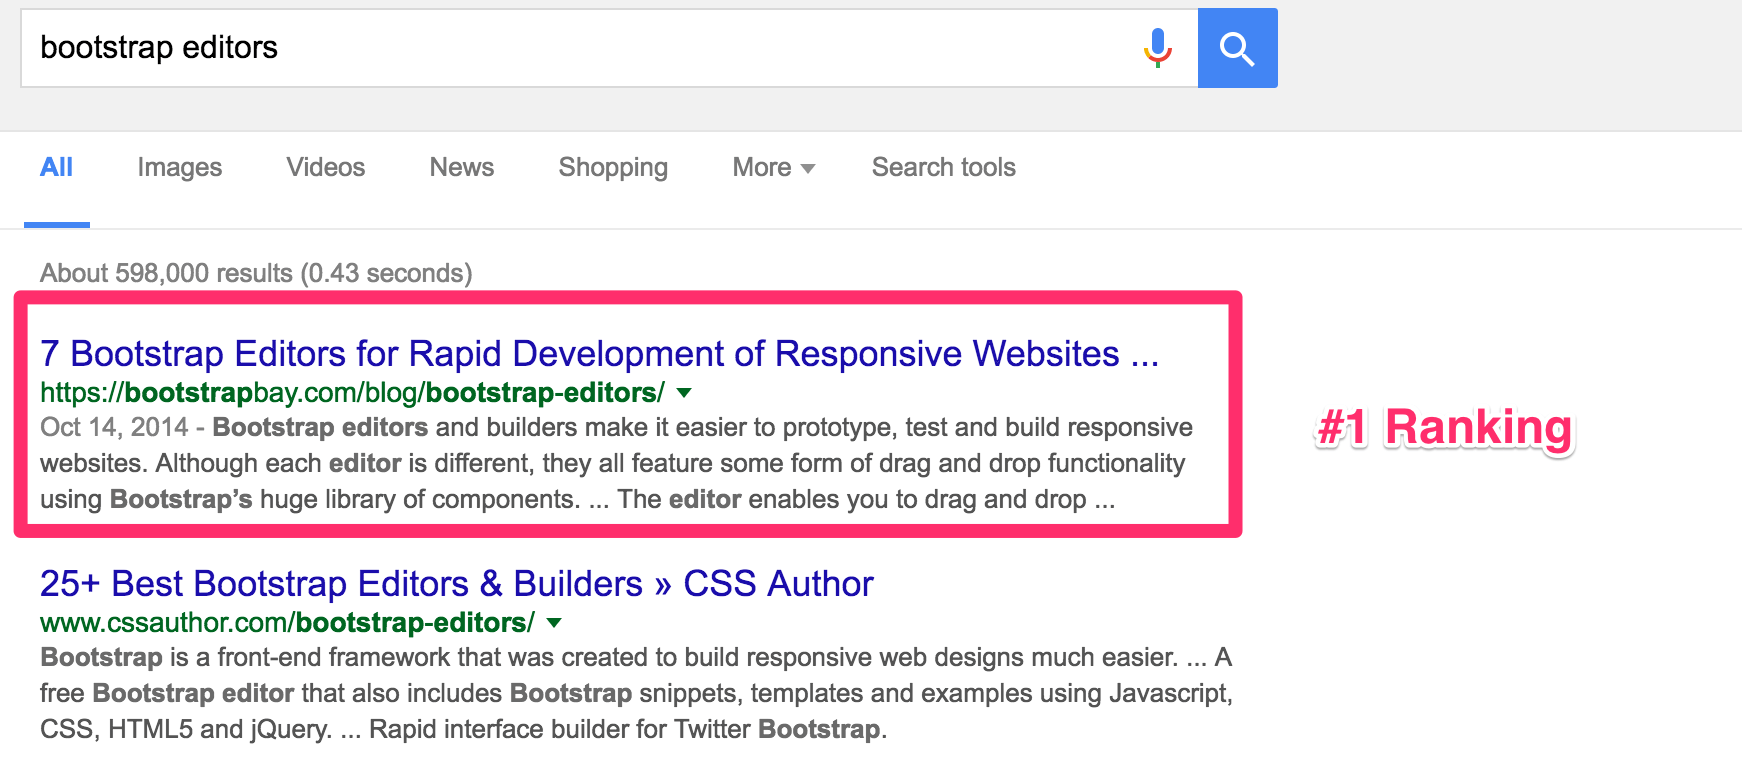Click the search box containing bootstrap editors

(609, 48)
